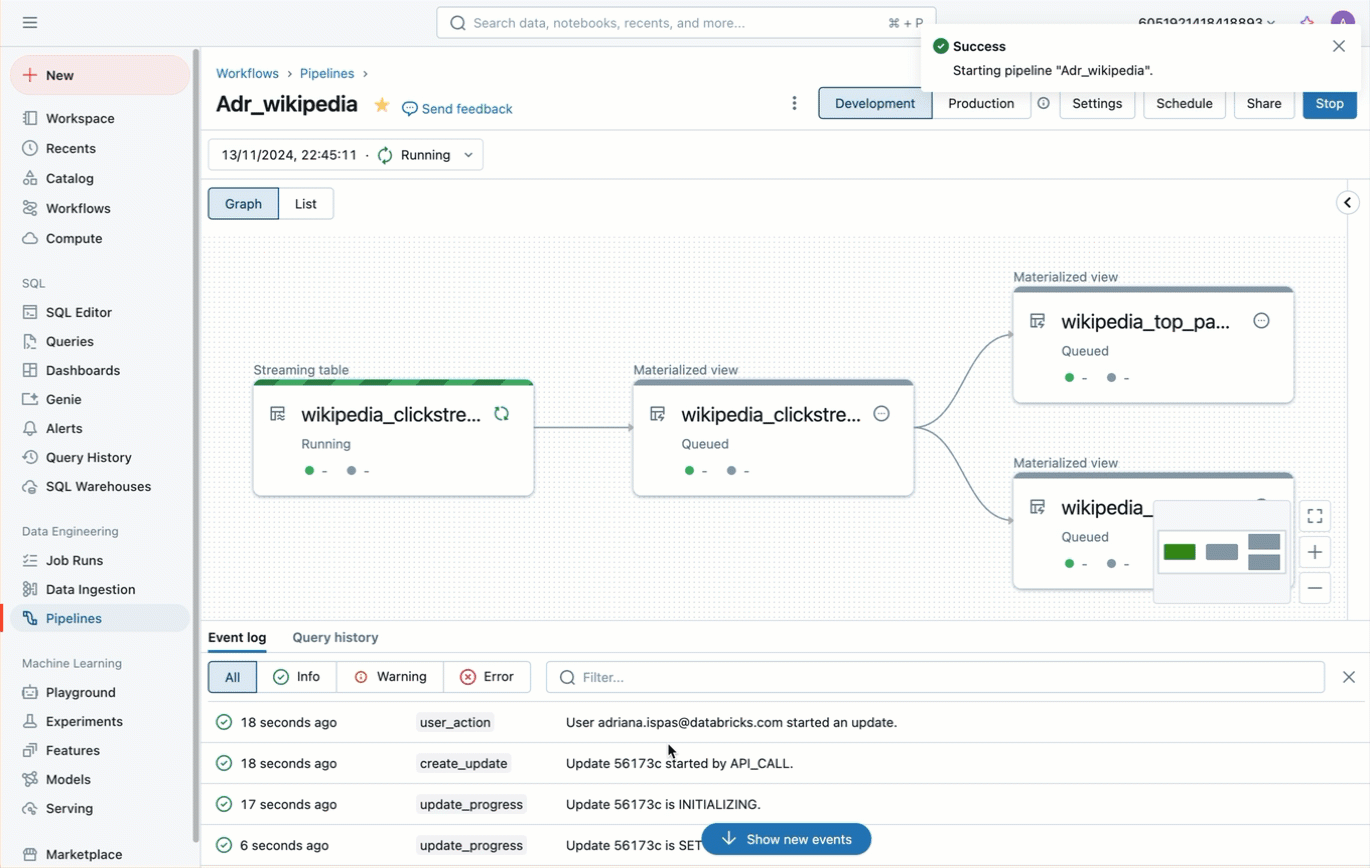Zoom out of the pipeline graph
The width and height of the screenshot is (1370, 868).
click(x=1315, y=588)
